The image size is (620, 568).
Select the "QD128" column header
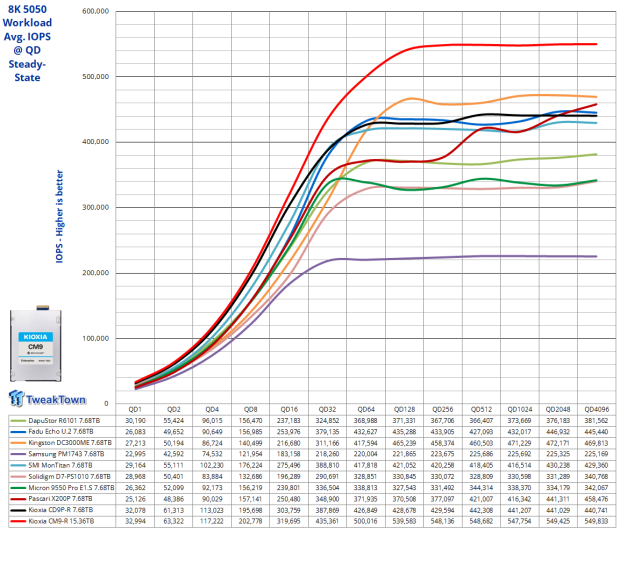(404, 409)
